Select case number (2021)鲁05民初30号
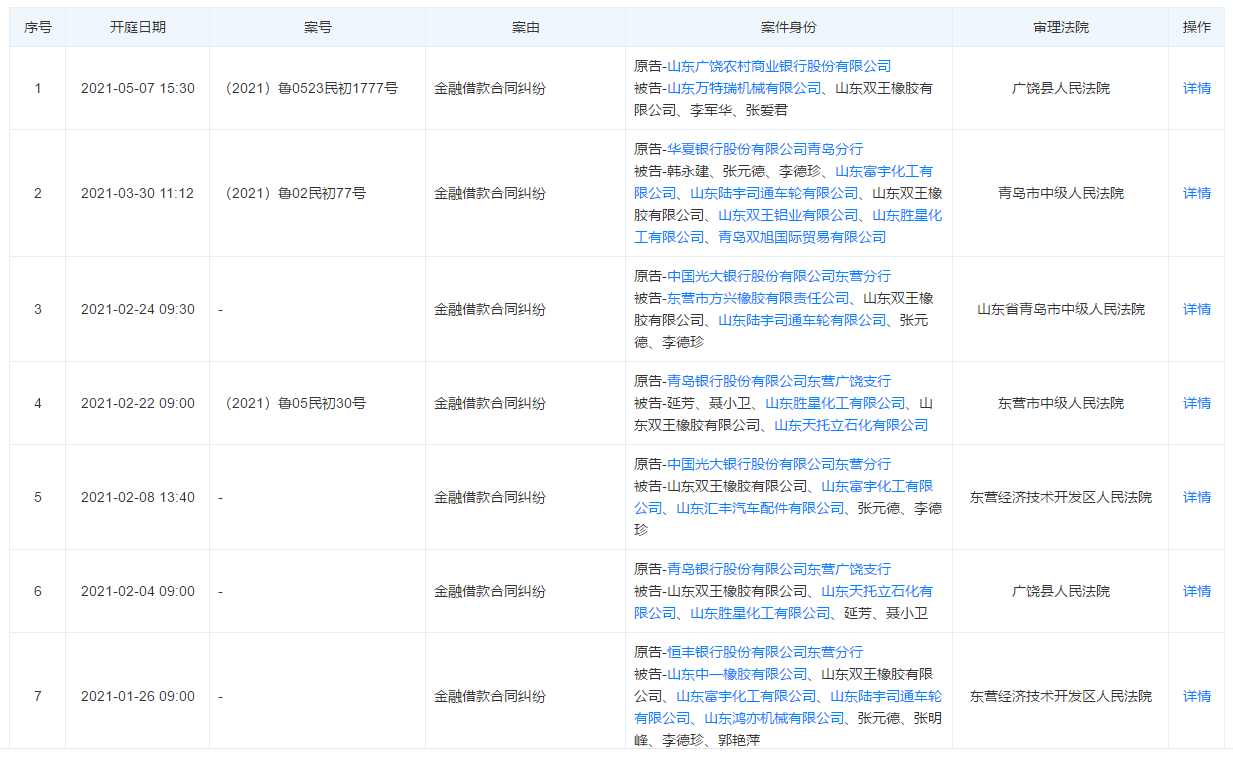The height and width of the screenshot is (759, 1233). pos(292,403)
